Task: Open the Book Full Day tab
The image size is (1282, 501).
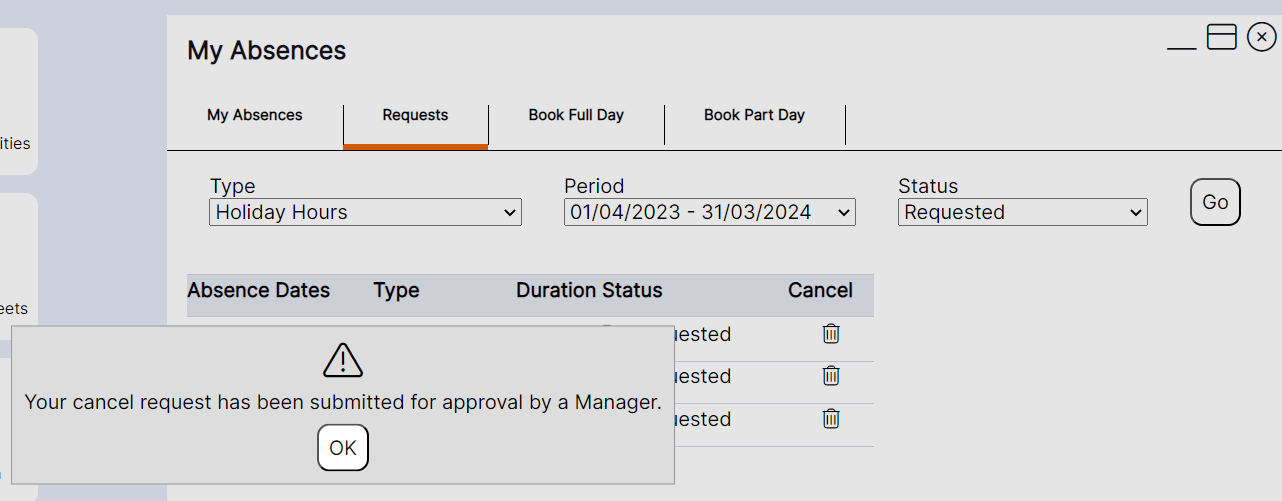Action: 576,115
